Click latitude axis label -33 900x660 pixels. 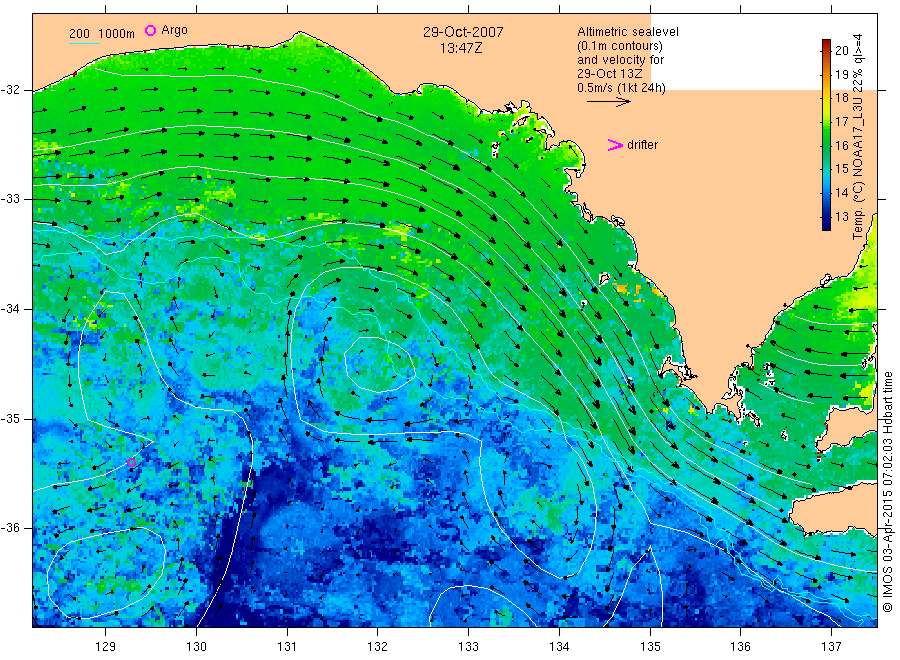tap(10, 199)
